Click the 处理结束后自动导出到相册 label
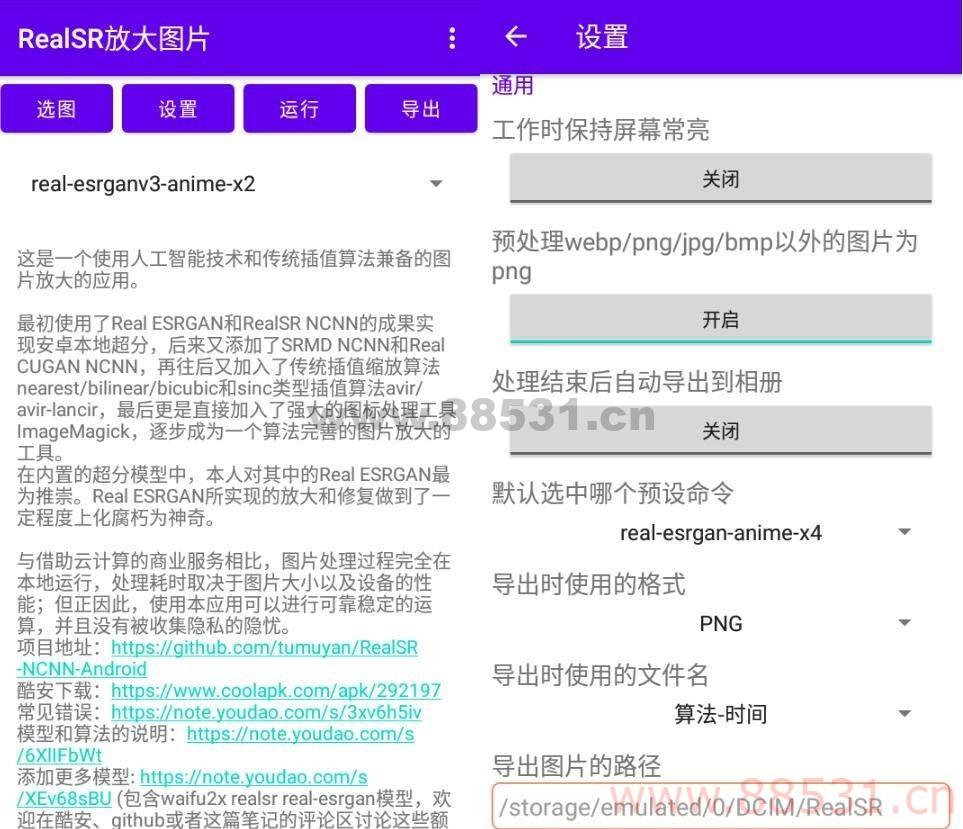The height and width of the screenshot is (829, 963). pyautogui.click(x=637, y=381)
